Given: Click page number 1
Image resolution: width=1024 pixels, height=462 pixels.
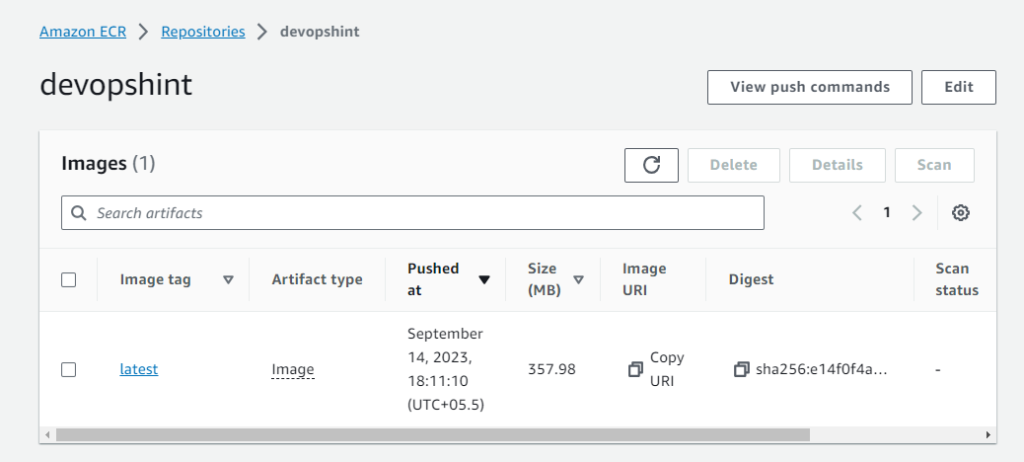Looking at the screenshot, I should pos(887,212).
